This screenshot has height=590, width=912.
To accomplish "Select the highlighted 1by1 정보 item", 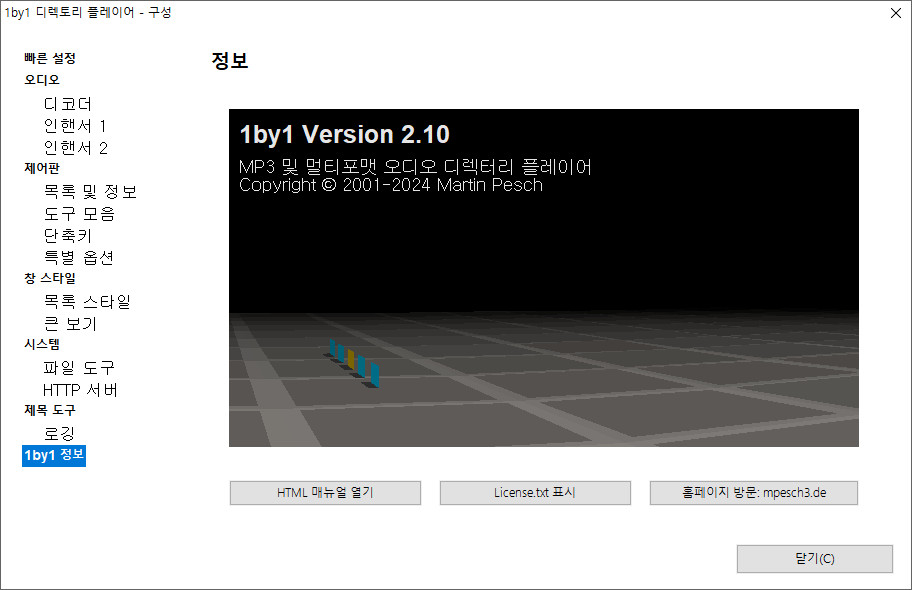I will click(x=54, y=456).
